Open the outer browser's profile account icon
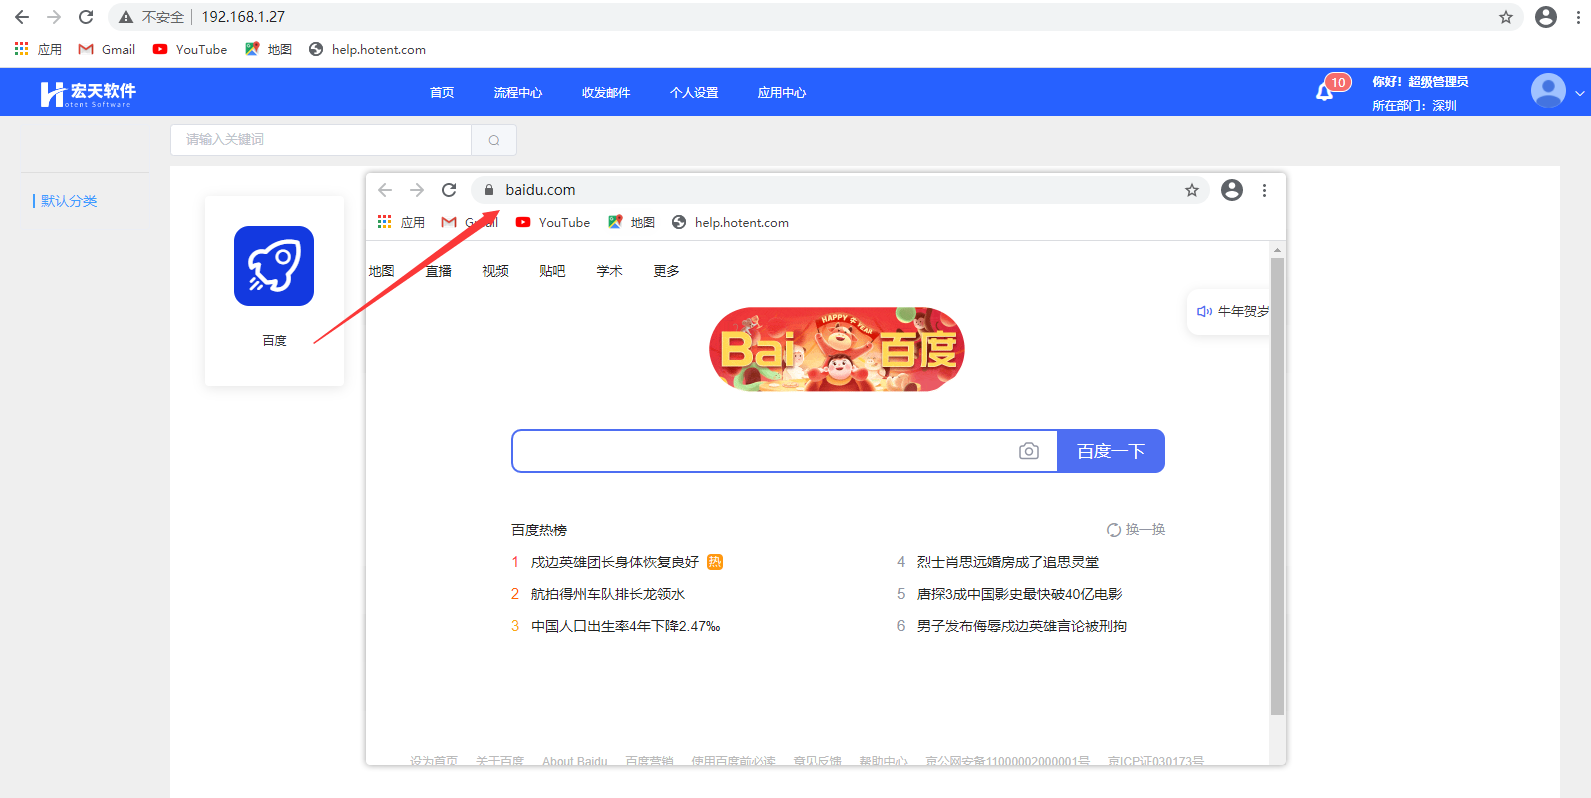The image size is (1591, 798). pos(1546,17)
